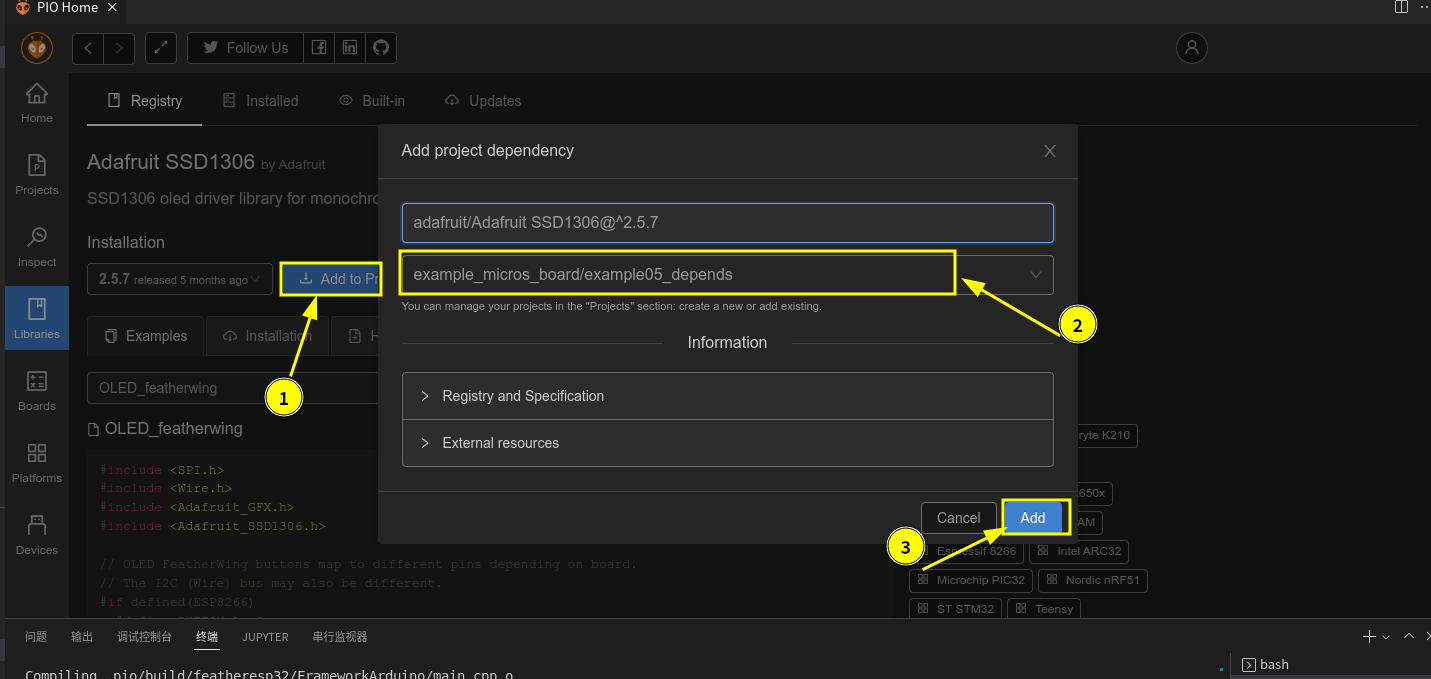Open the Devices sidebar section
Screen dimensions: 1431x679
tap(36, 535)
